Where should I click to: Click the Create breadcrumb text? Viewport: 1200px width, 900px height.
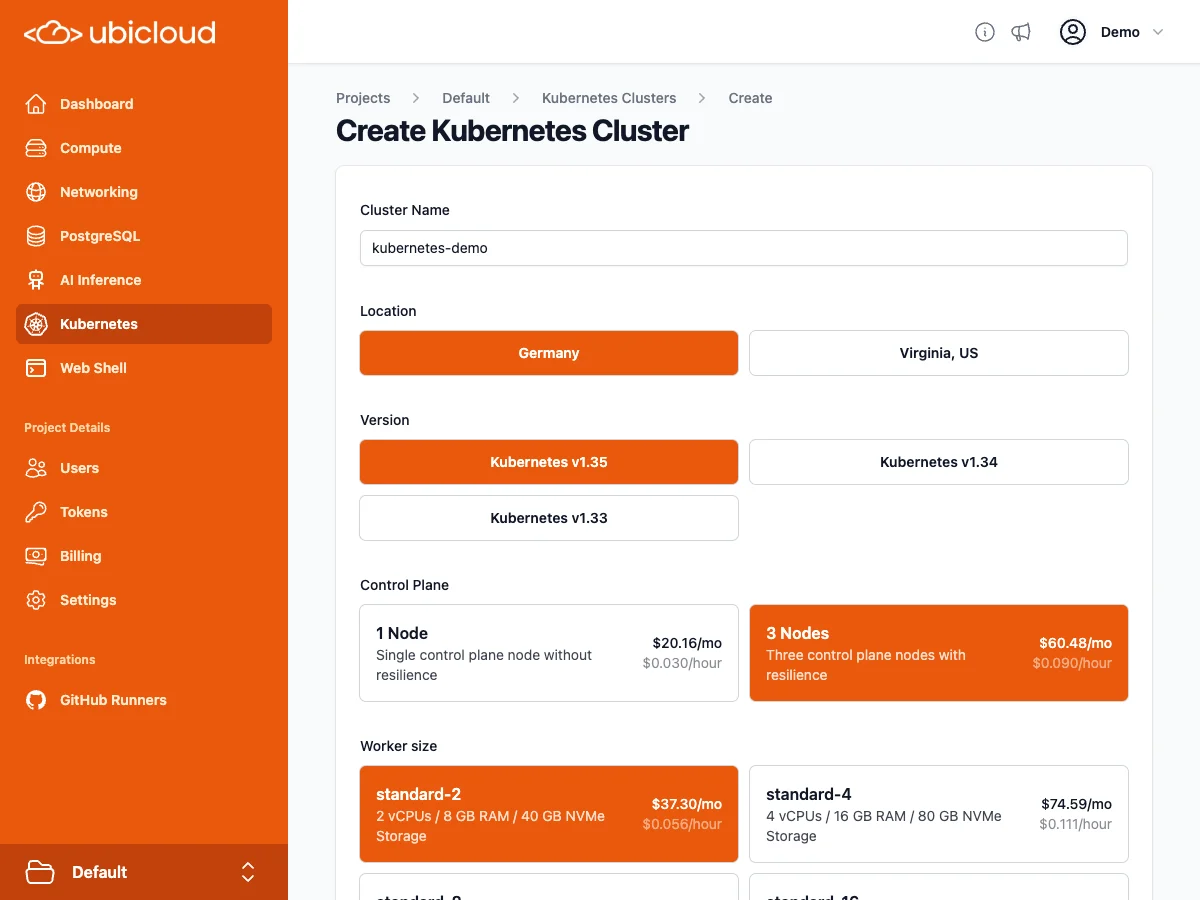point(750,98)
